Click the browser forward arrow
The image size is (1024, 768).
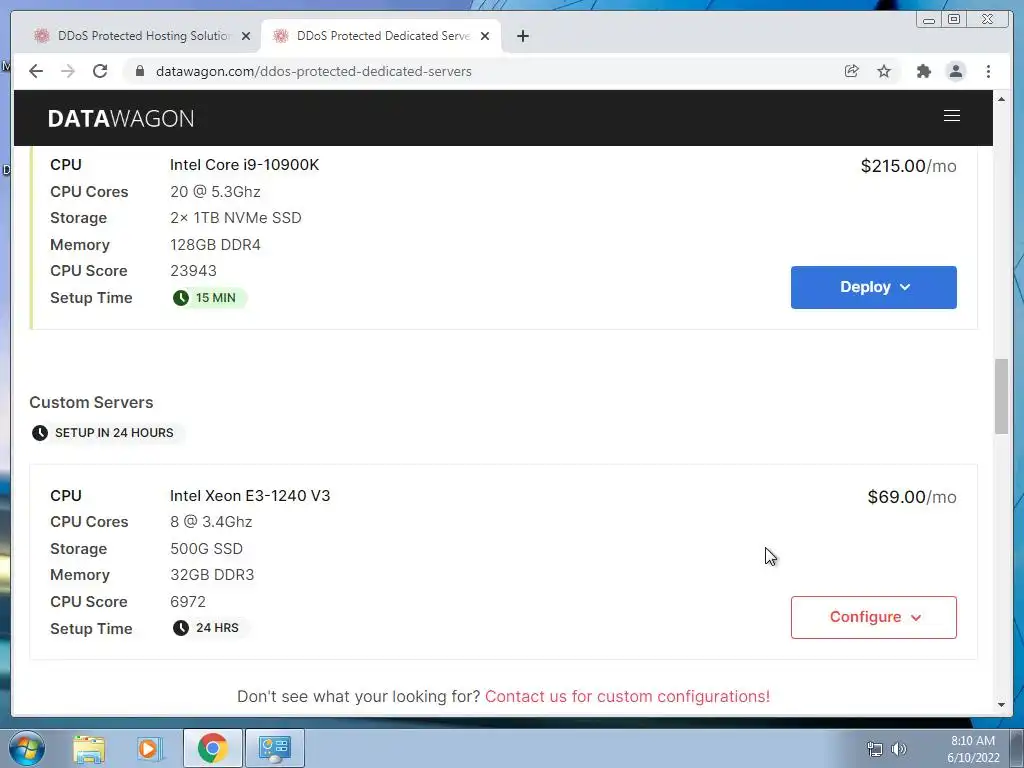tap(68, 71)
